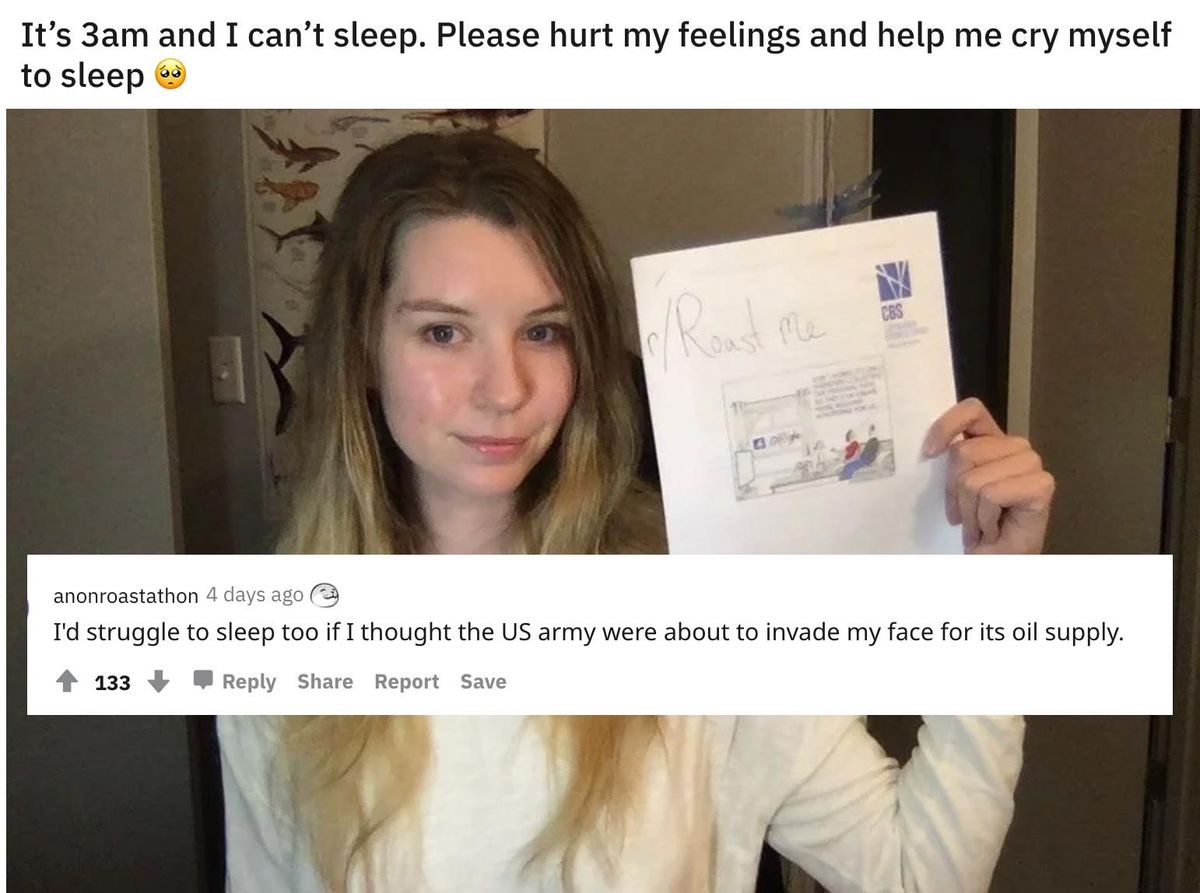Click the "4 days ago" timestamp
1200x893 pixels.
tap(254, 595)
